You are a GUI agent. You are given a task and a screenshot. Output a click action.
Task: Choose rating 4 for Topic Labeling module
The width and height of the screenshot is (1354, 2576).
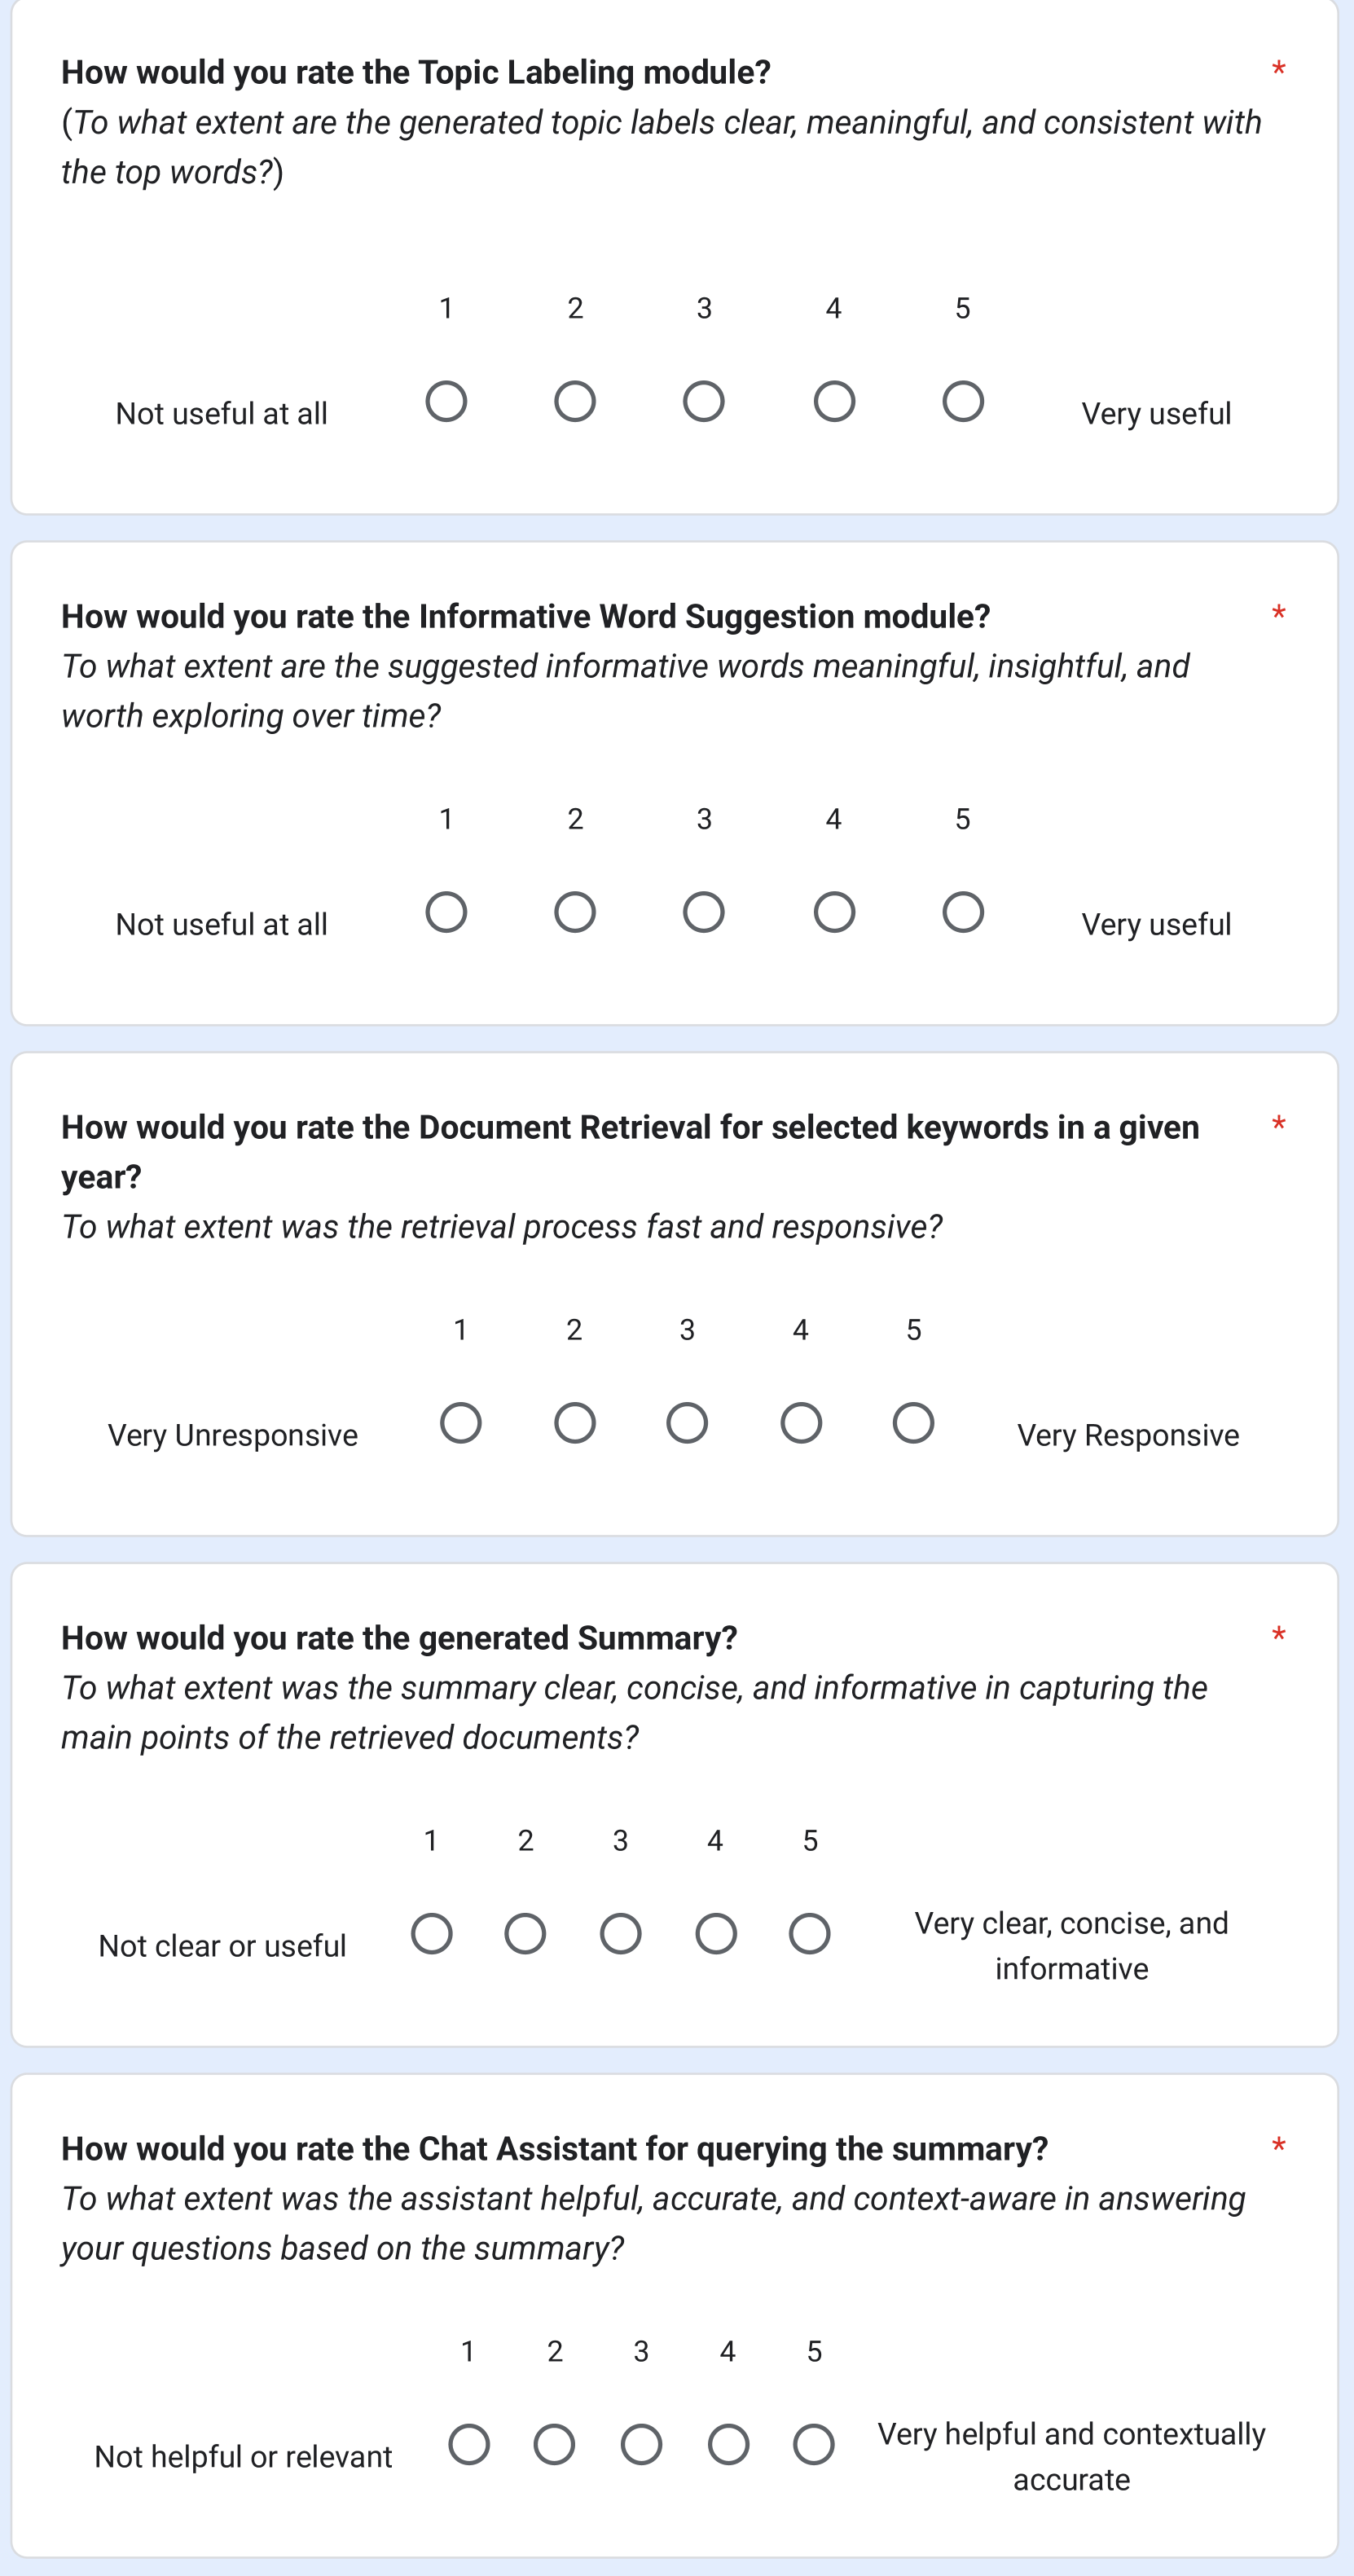point(834,401)
